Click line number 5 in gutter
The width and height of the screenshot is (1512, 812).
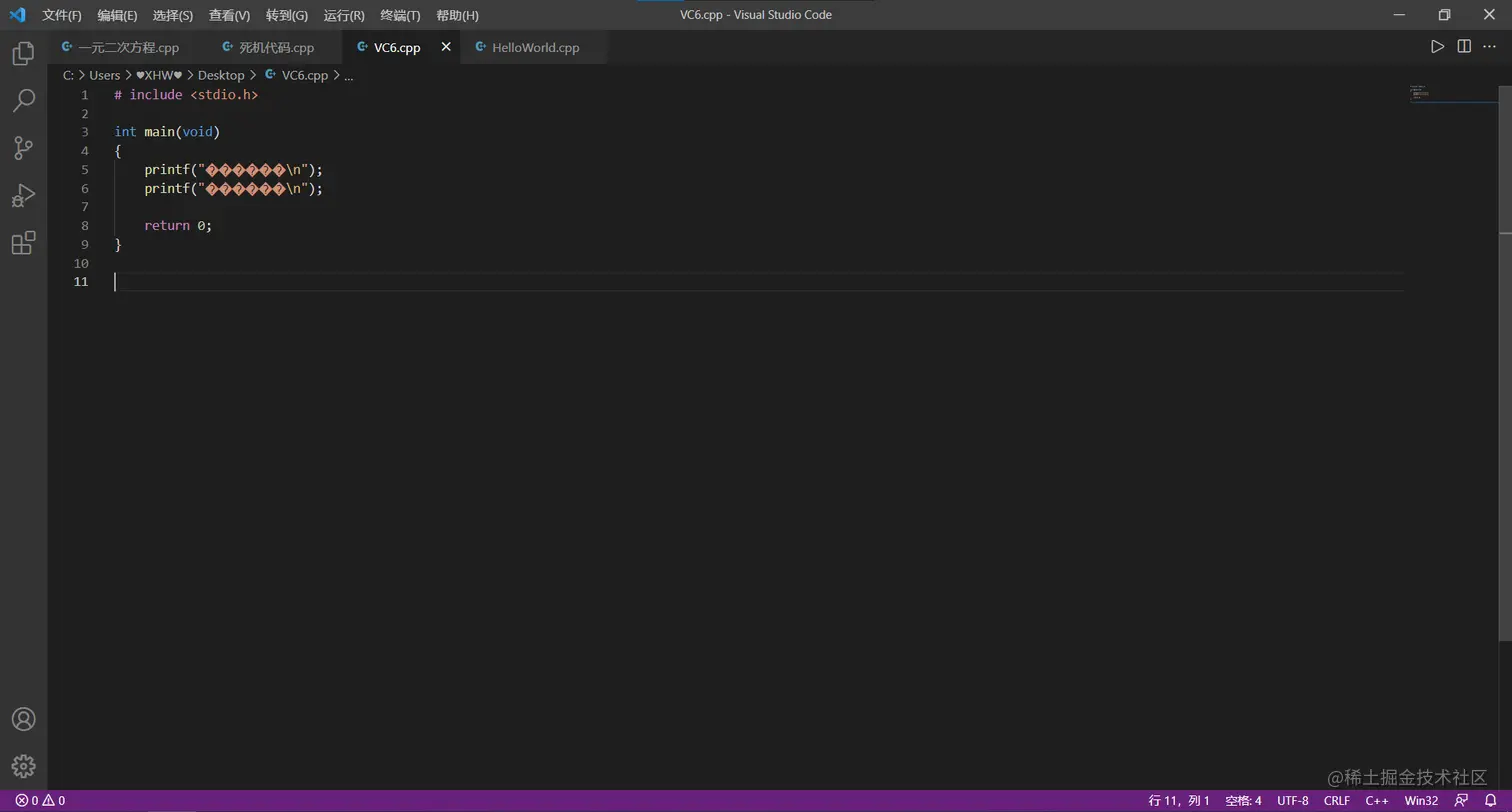(85, 170)
